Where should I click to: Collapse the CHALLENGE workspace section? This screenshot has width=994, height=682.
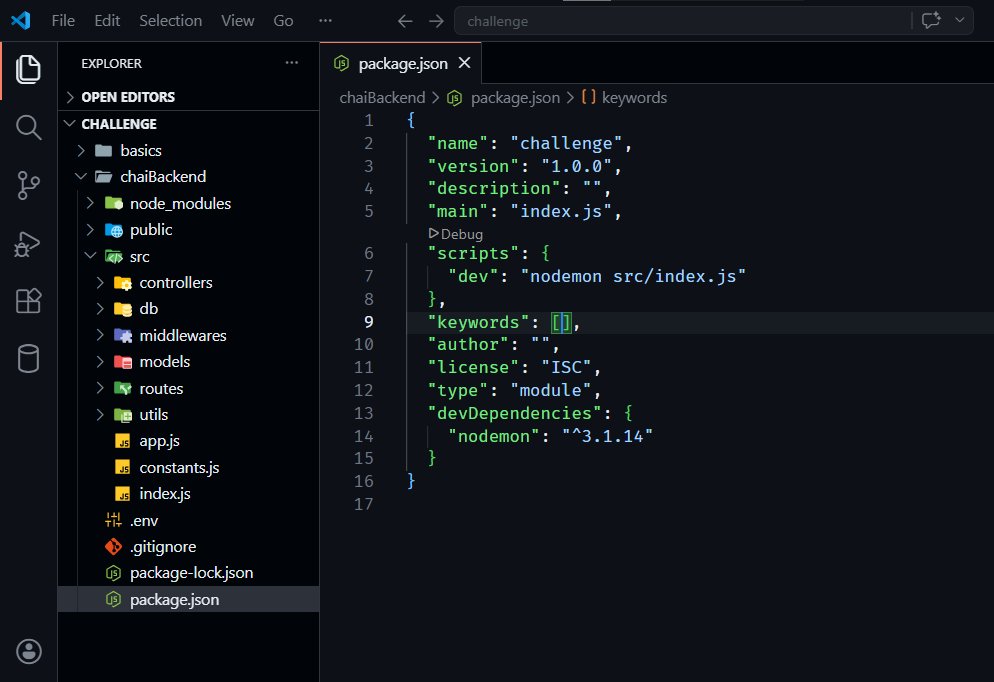pos(188,124)
